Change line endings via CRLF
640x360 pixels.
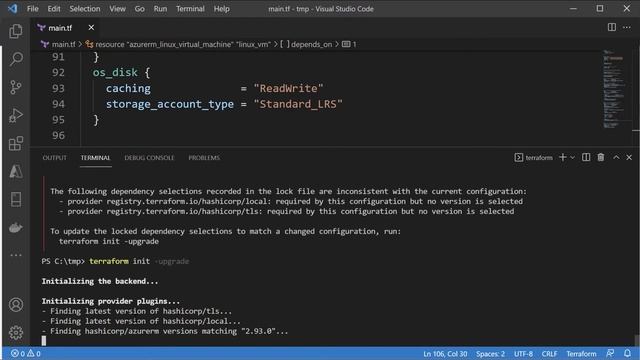click(549, 353)
